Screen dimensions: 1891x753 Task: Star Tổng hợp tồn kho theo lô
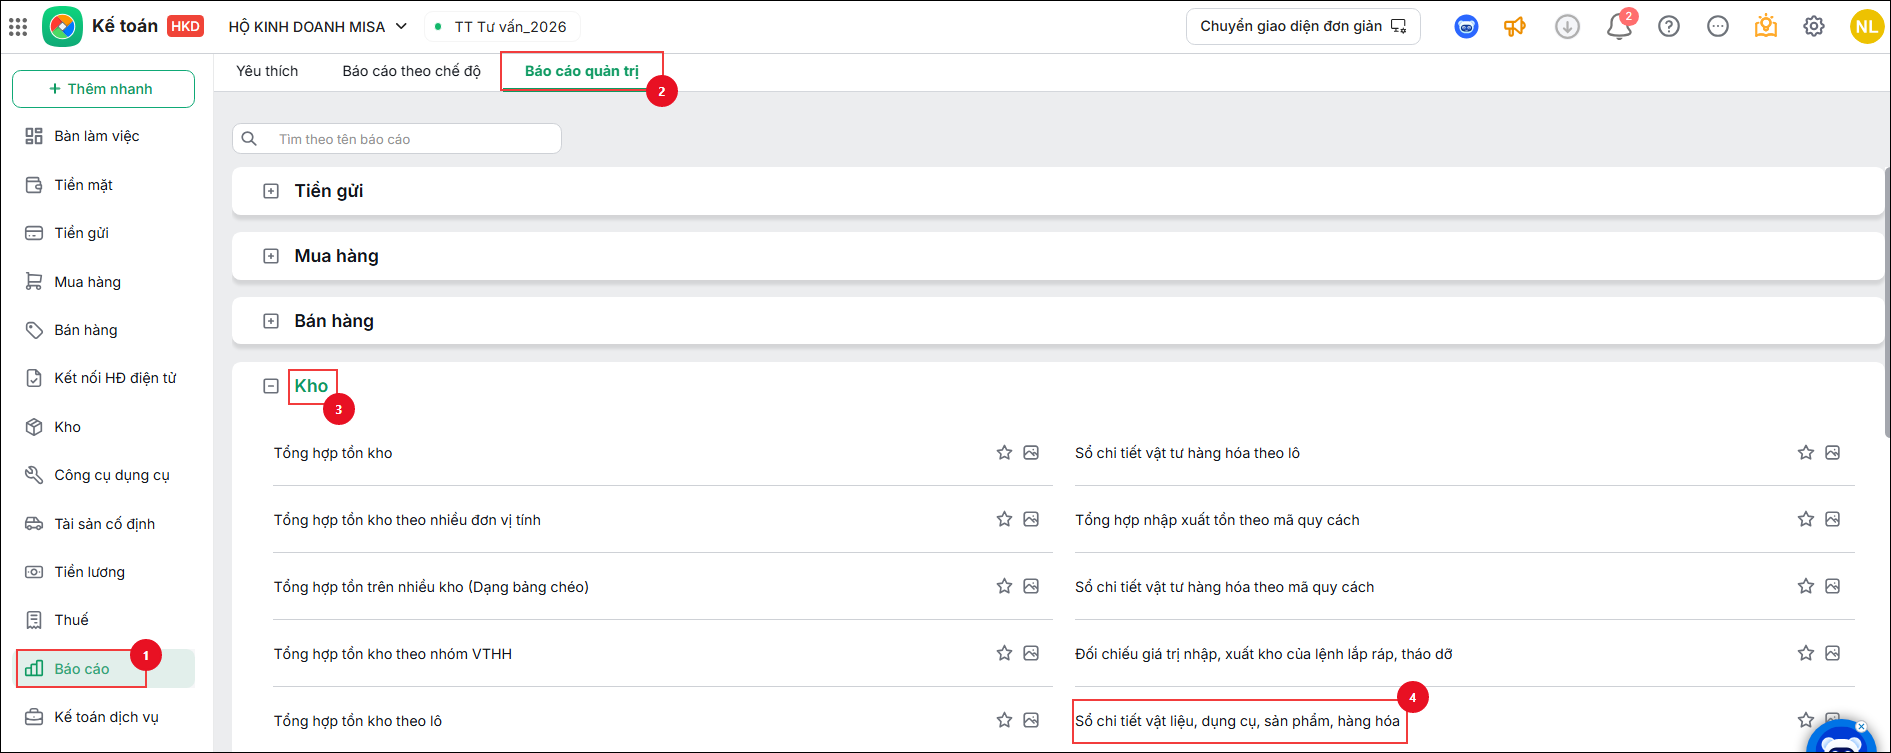click(1004, 721)
